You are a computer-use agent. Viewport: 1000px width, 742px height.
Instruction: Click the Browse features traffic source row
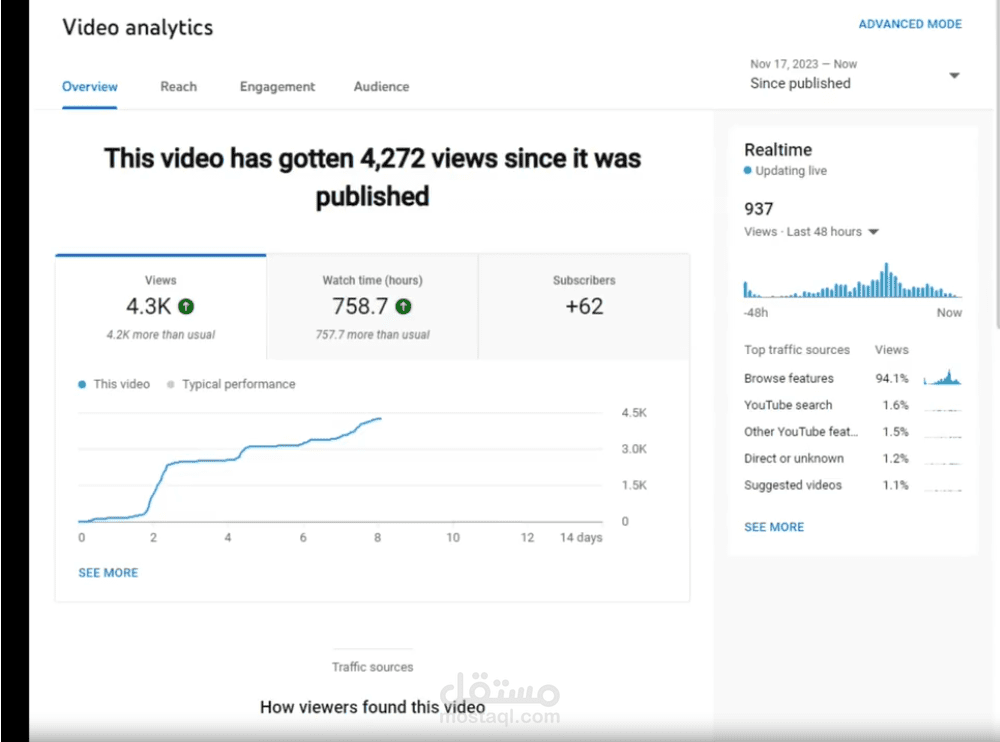[853, 378]
